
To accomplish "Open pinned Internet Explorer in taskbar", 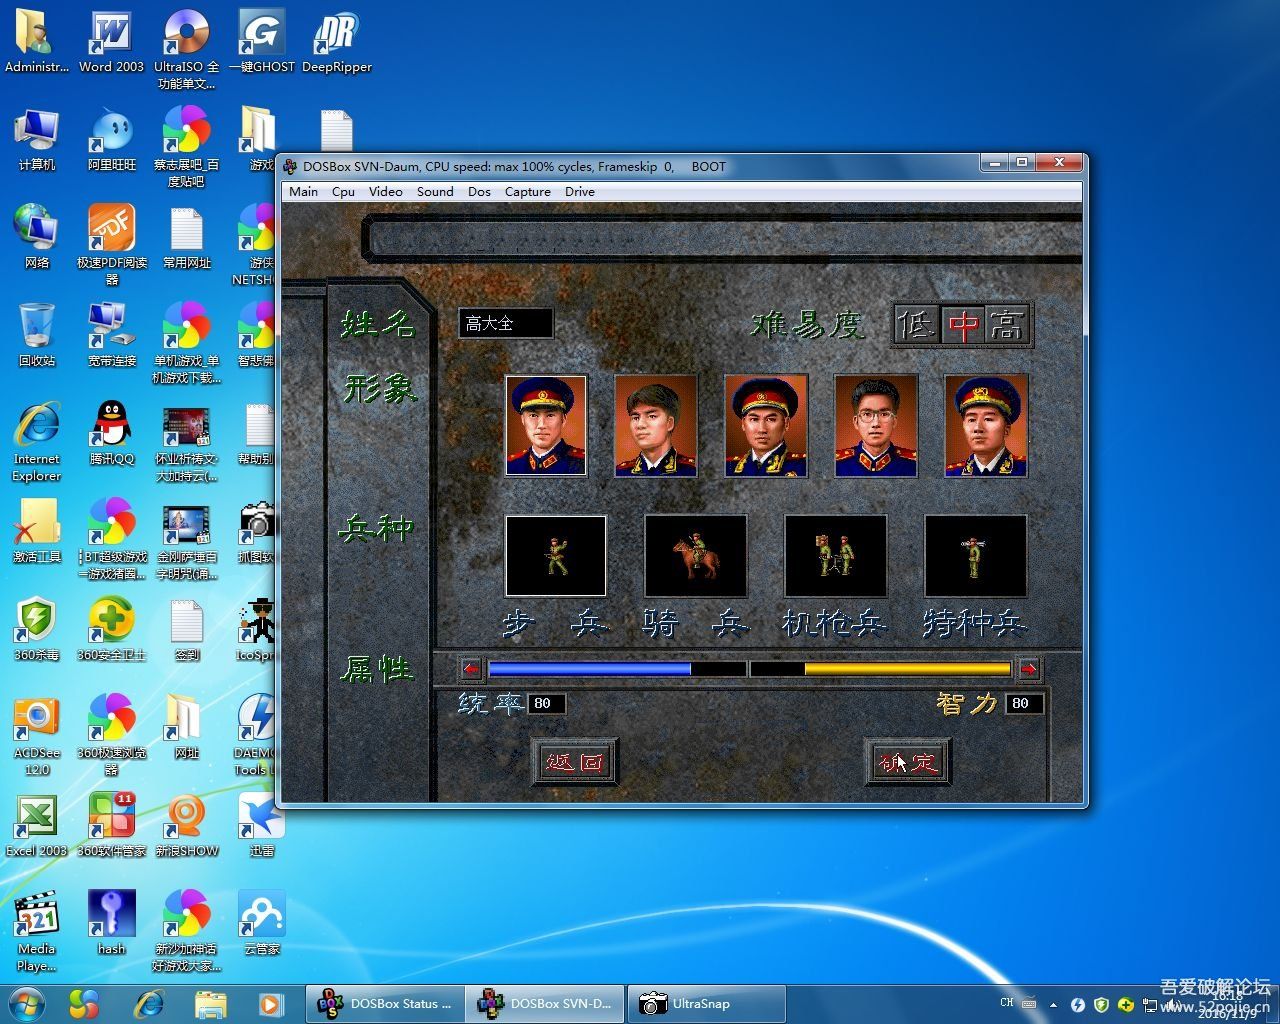I will [149, 1003].
